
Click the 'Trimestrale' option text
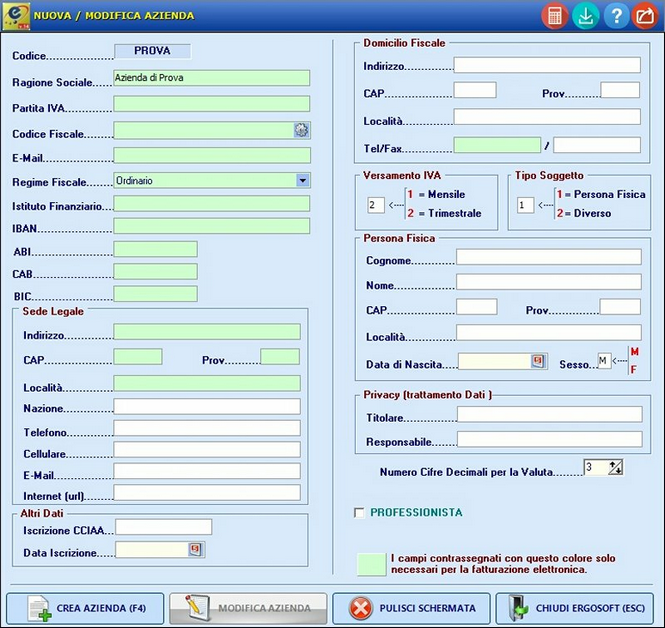point(454,213)
